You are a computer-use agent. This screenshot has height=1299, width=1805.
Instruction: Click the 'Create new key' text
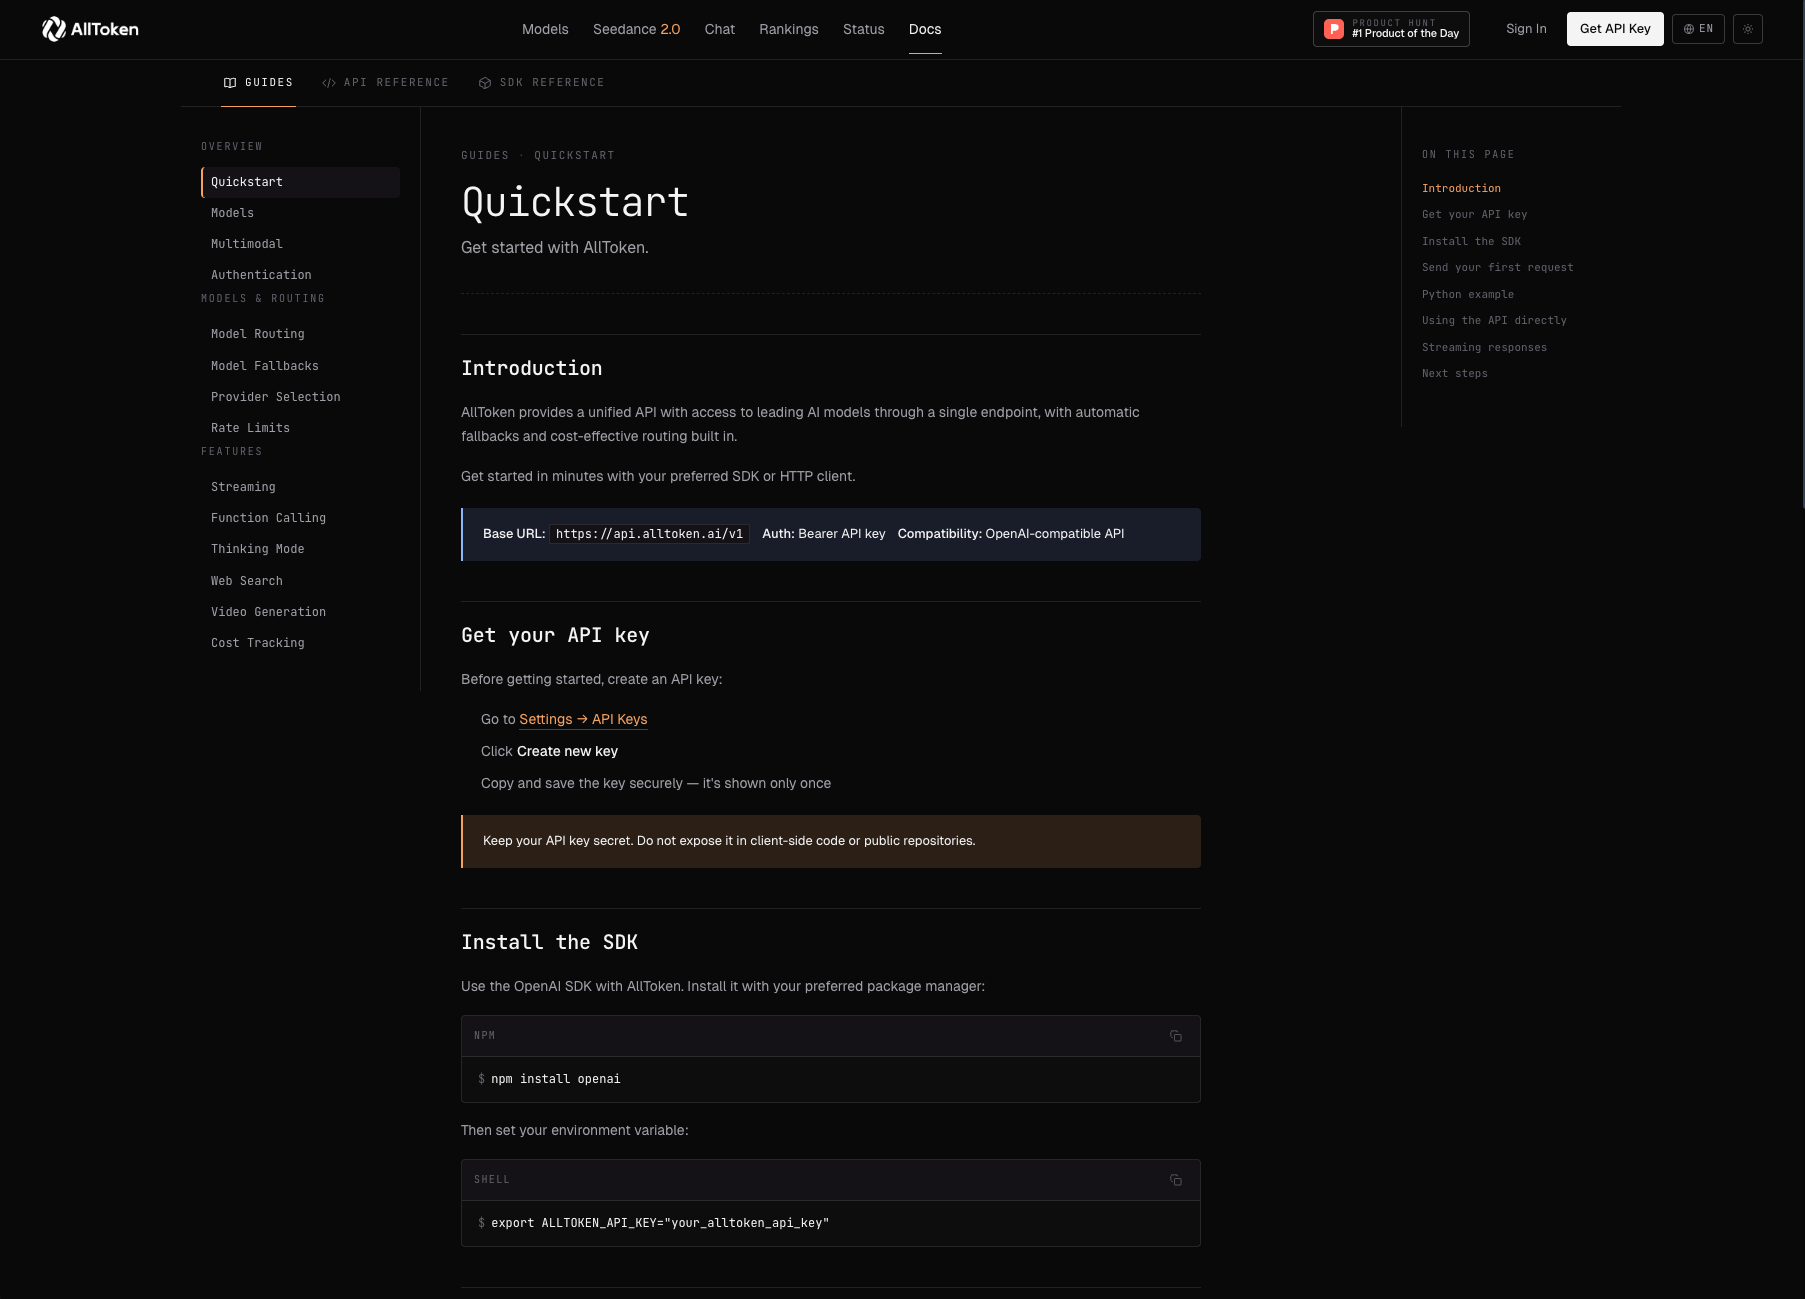coord(567,751)
